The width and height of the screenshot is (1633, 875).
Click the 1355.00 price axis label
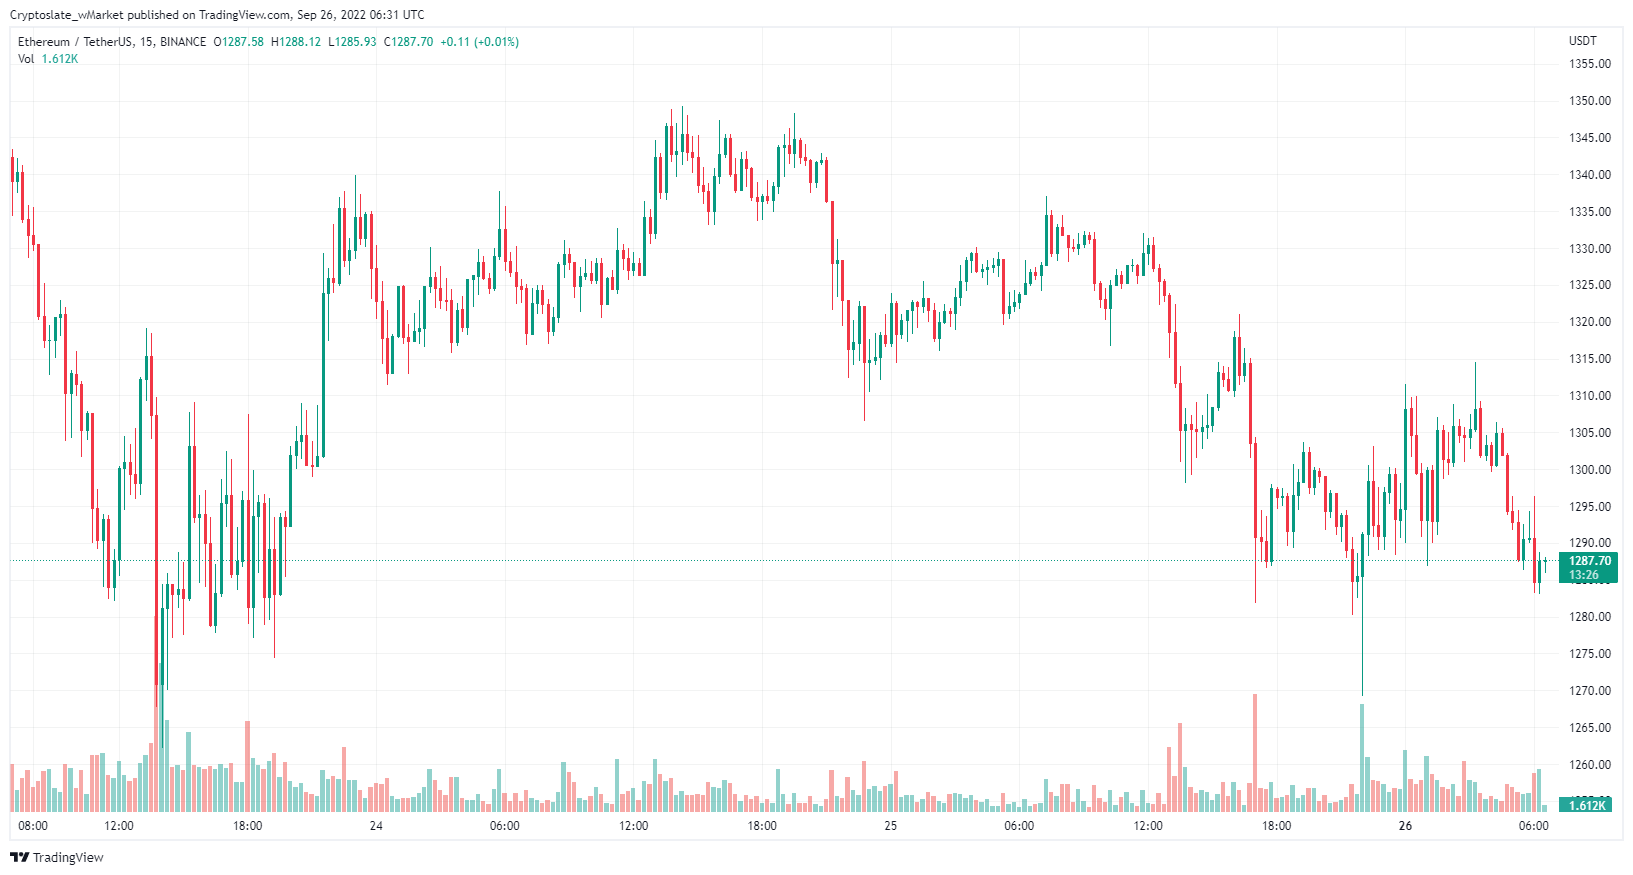tap(1590, 64)
